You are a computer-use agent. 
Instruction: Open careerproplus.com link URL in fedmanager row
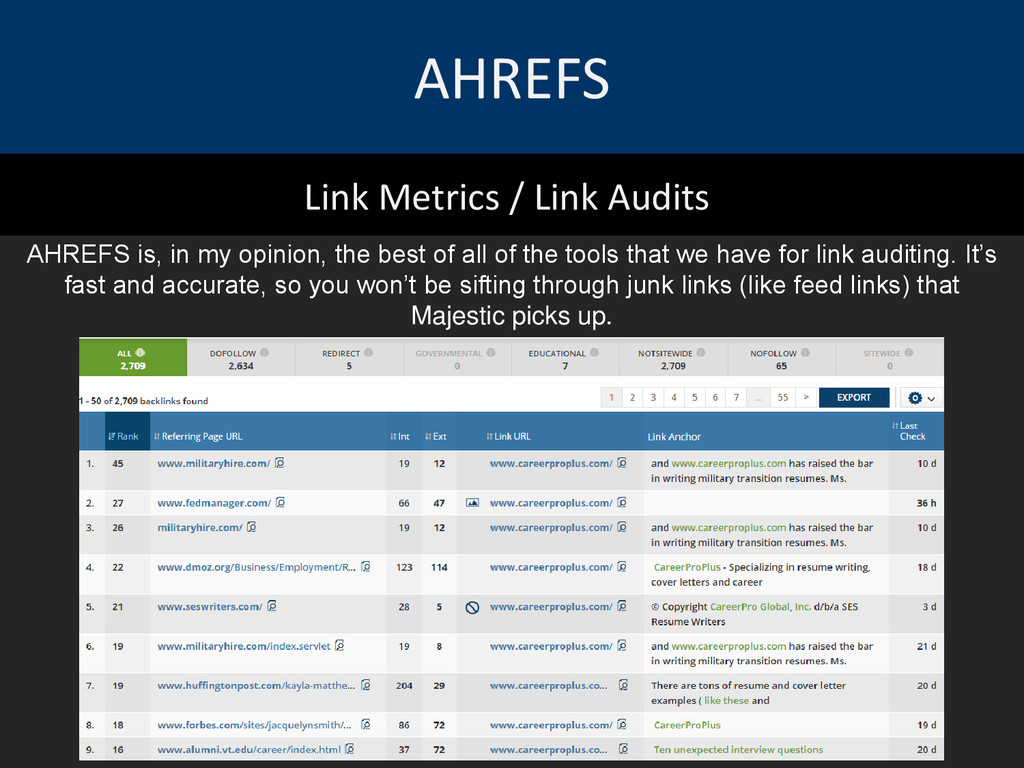[x=551, y=503]
